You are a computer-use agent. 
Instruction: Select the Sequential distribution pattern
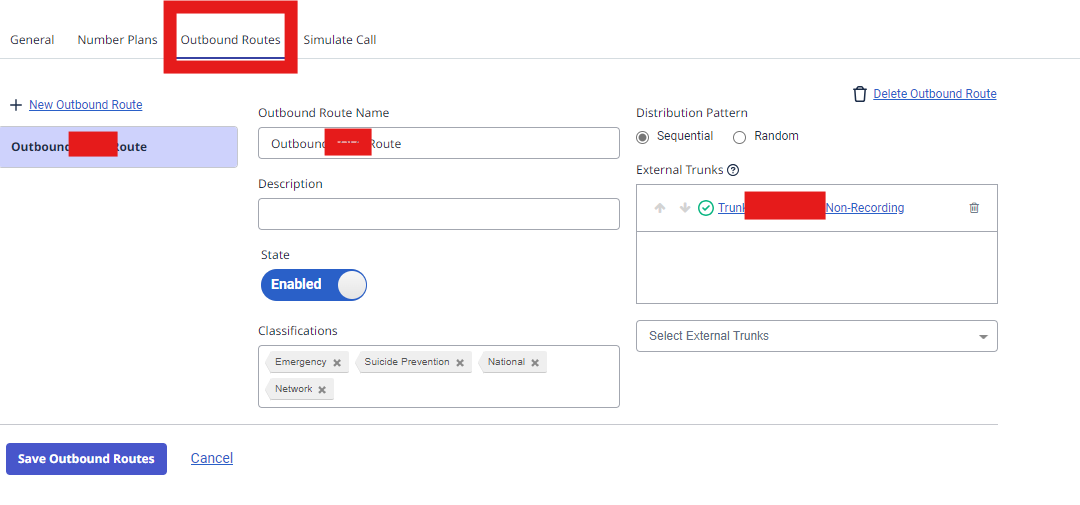pos(643,137)
